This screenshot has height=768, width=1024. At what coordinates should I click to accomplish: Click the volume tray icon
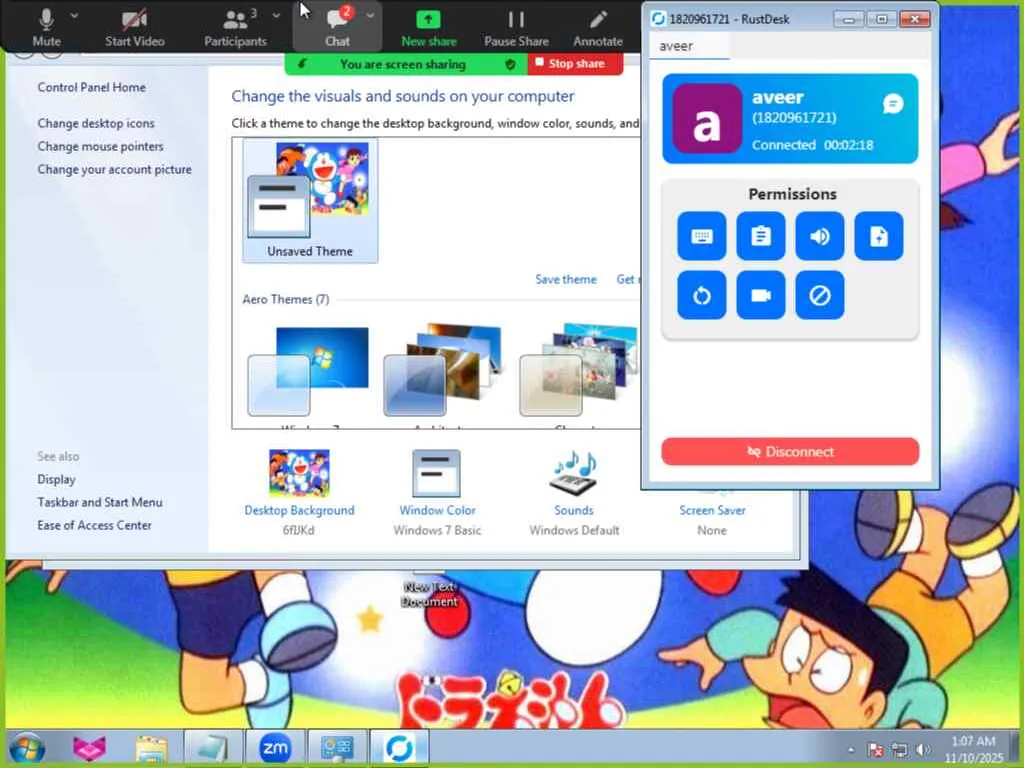[923, 750]
